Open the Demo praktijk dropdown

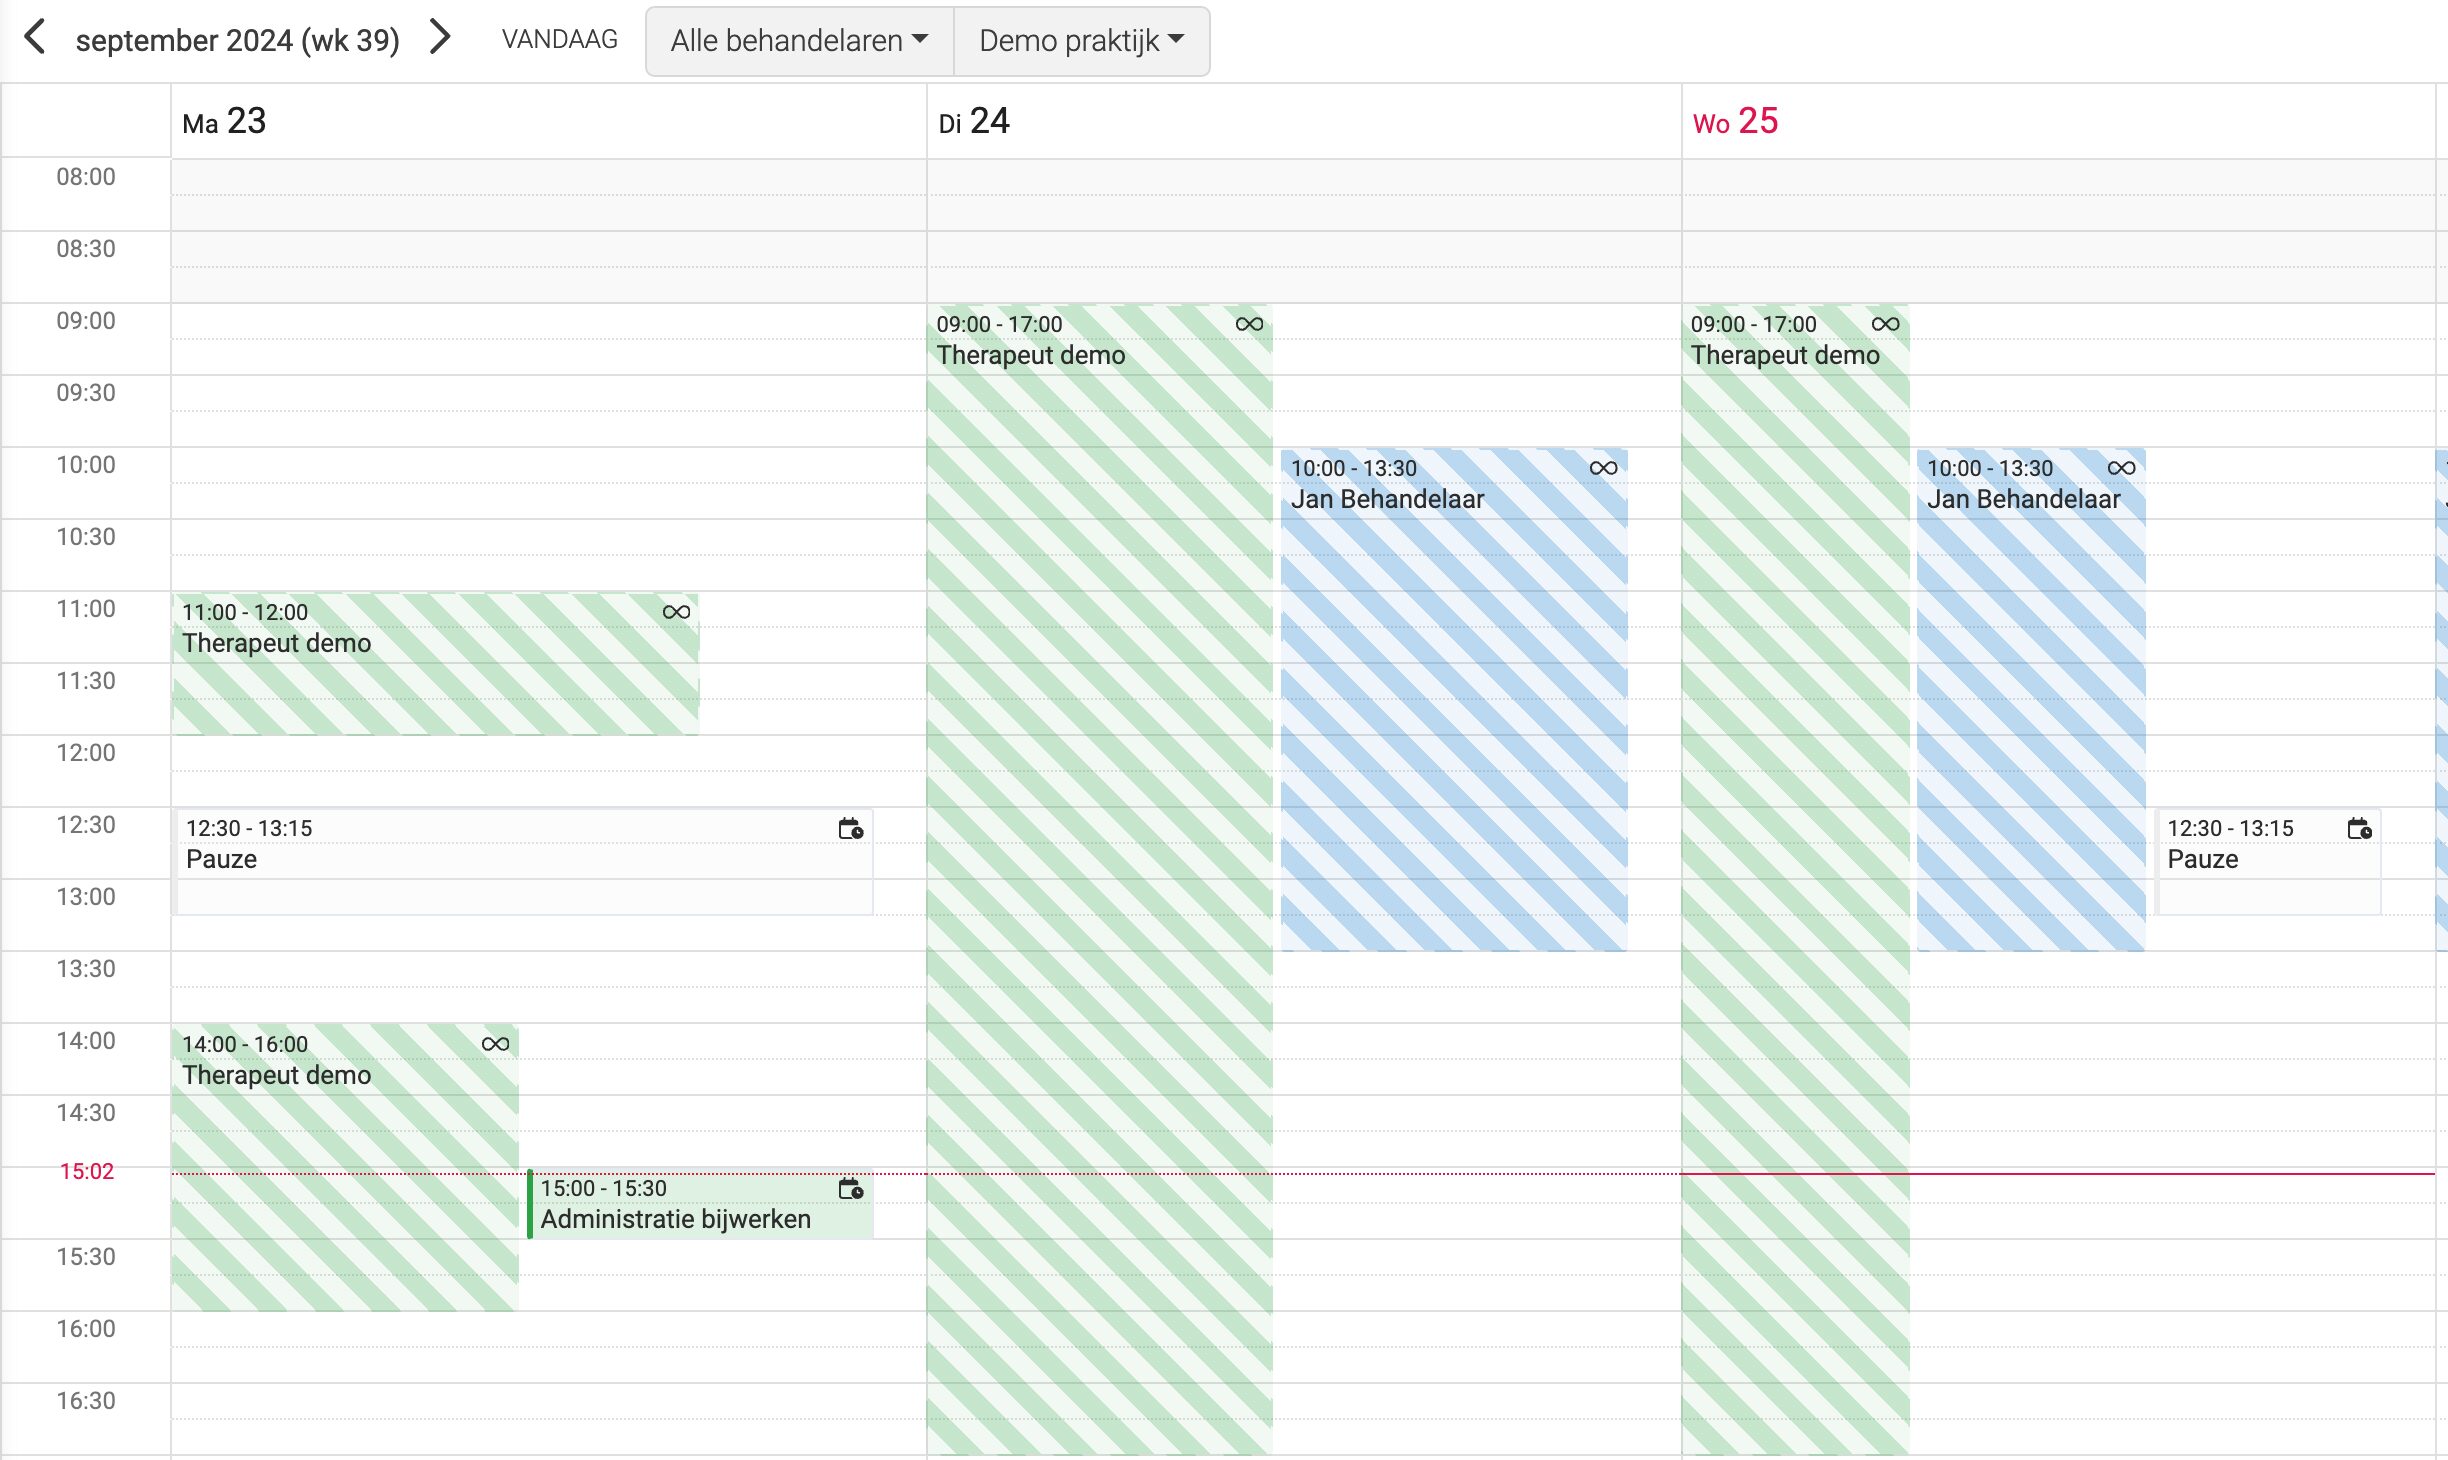1082,41
